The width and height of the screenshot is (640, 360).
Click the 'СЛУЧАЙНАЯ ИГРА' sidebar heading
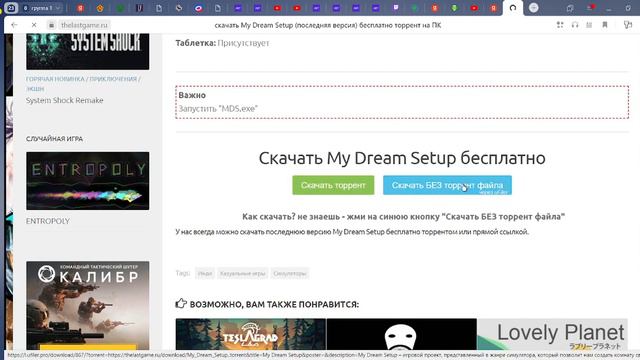[x=54, y=139]
